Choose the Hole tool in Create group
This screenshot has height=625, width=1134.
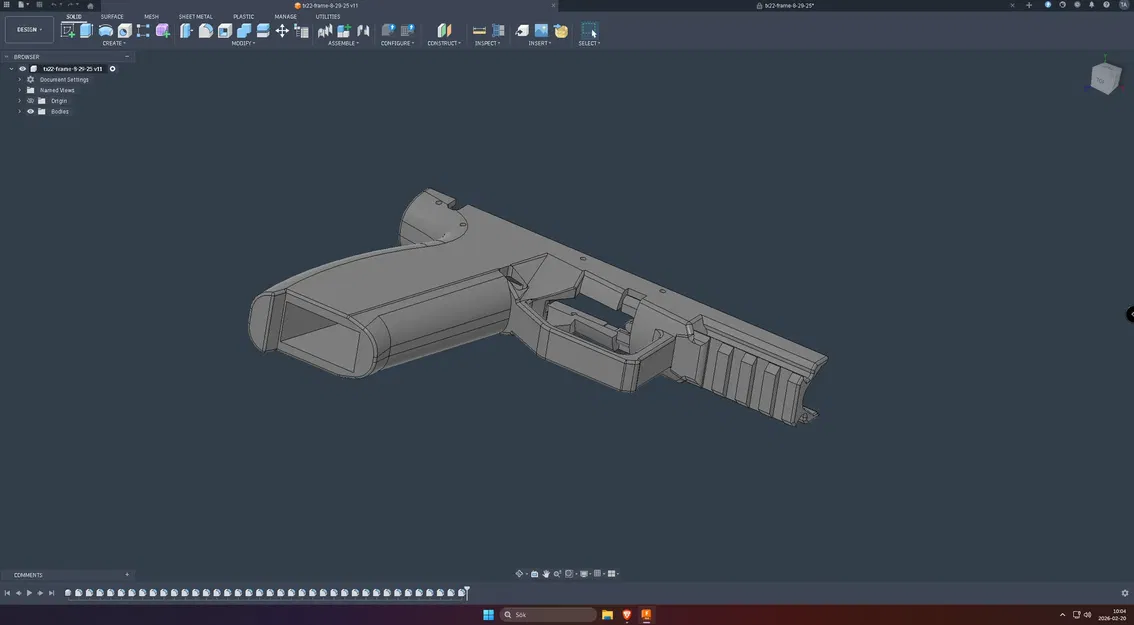pos(124,30)
